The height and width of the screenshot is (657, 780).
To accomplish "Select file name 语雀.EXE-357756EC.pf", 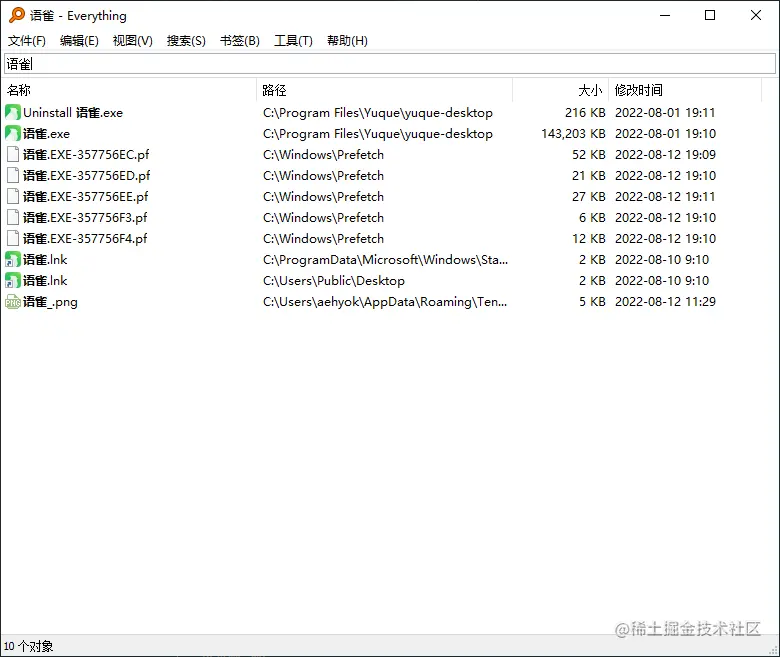I will click(86, 155).
